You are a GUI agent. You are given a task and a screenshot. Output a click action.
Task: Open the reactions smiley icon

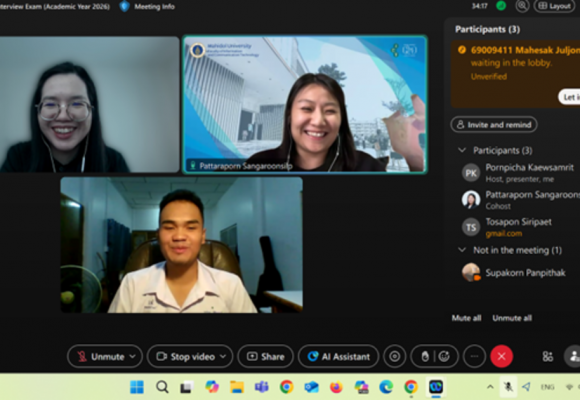444,356
